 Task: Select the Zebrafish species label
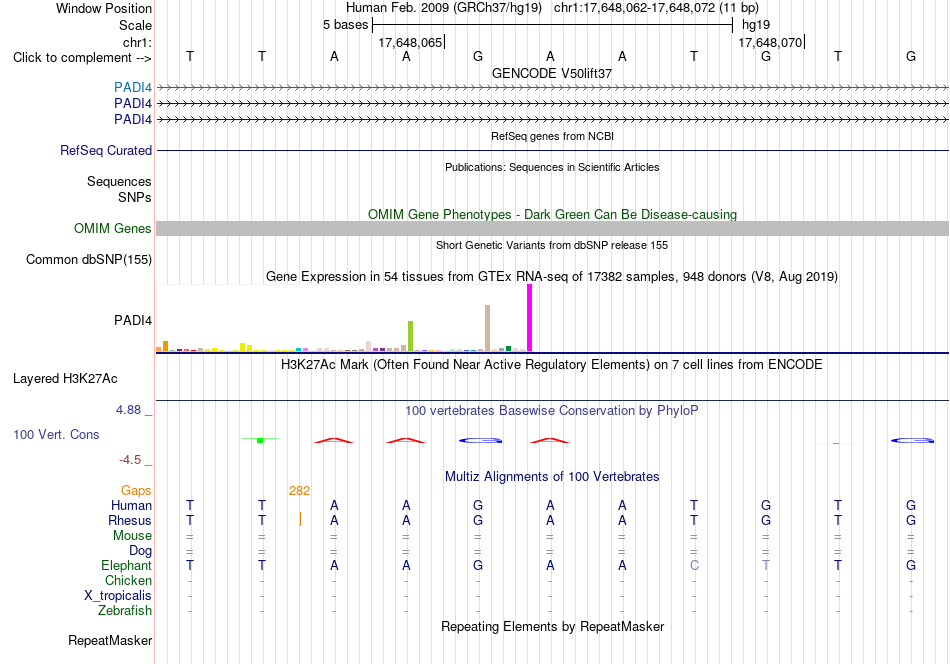click(x=125, y=611)
